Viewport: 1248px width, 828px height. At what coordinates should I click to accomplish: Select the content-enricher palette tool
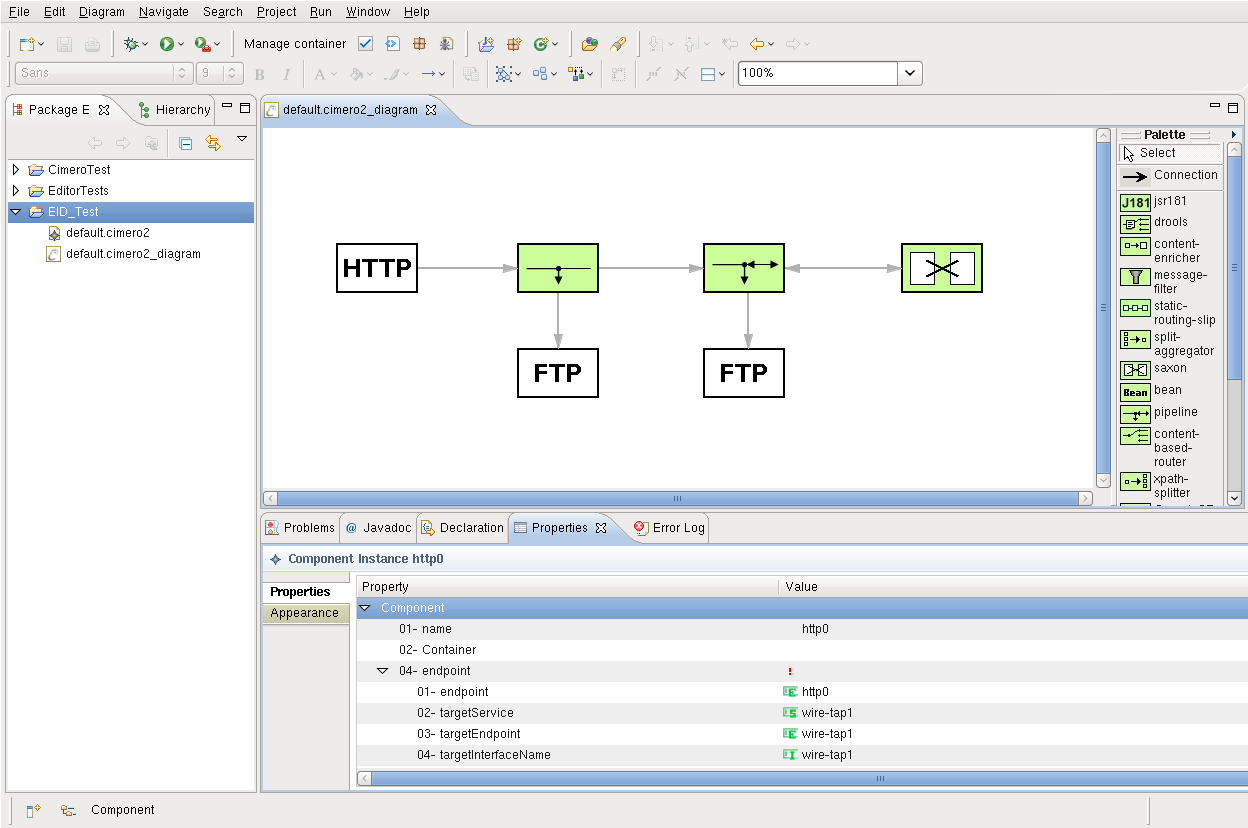[x=1169, y=250]
